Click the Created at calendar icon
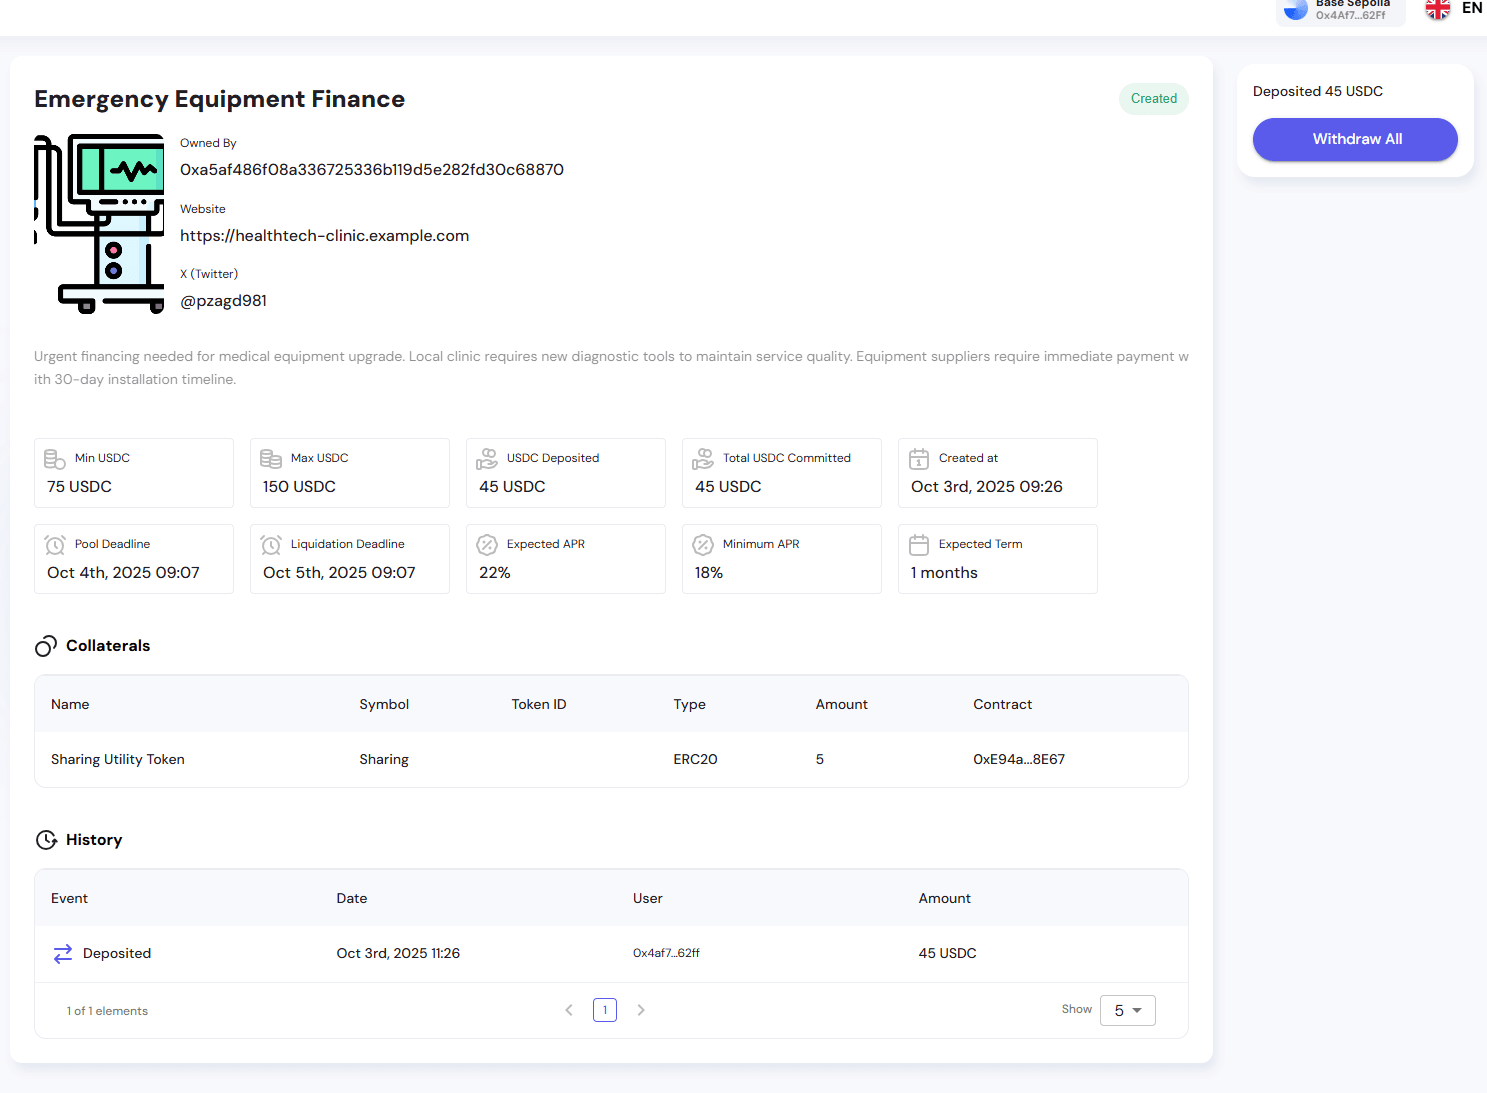 (x=919, y=459)
